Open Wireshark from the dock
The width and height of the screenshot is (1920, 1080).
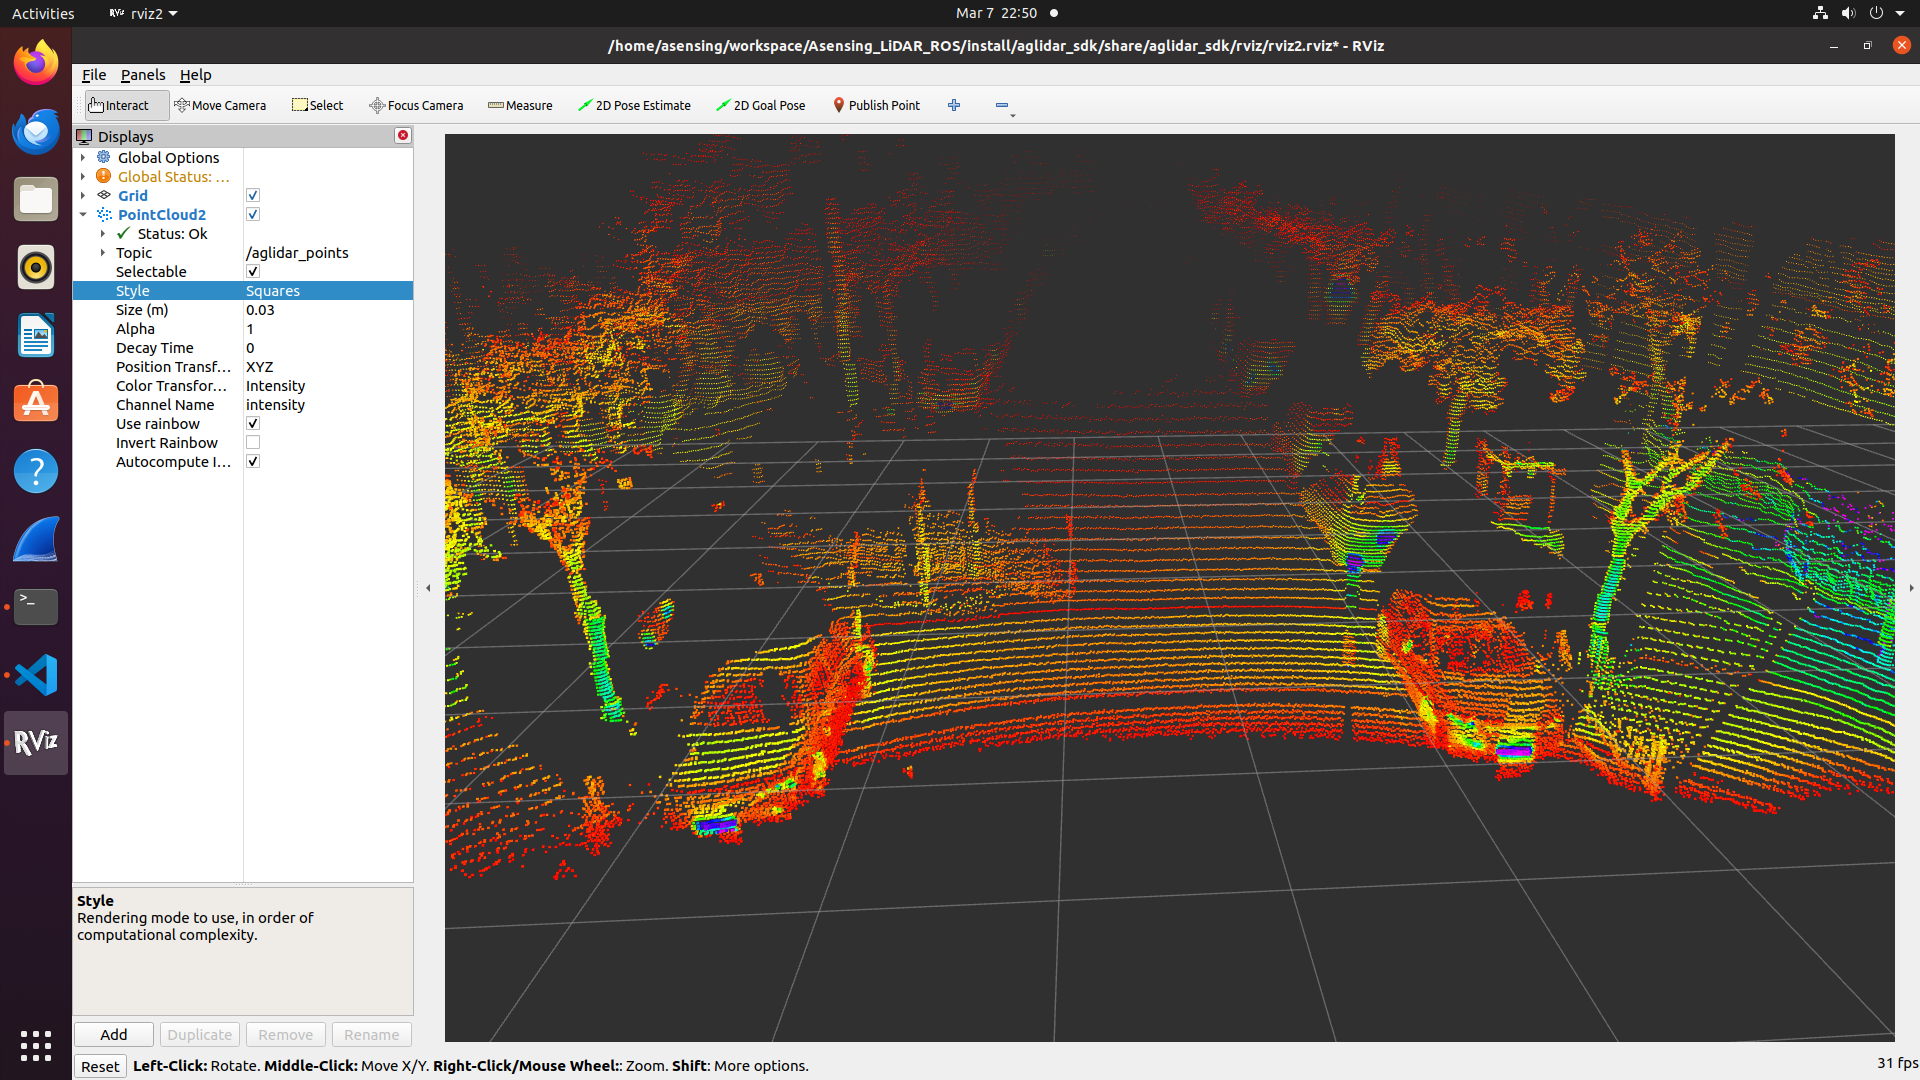[36, 539]
